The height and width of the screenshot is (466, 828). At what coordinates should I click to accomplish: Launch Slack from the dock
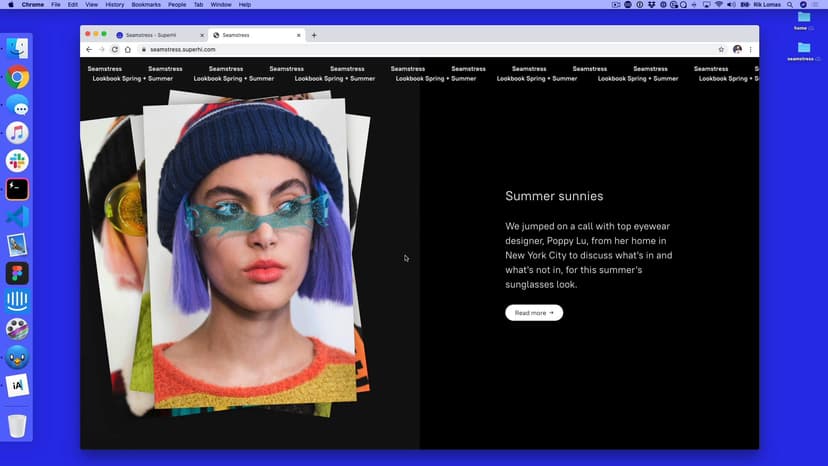17,161
